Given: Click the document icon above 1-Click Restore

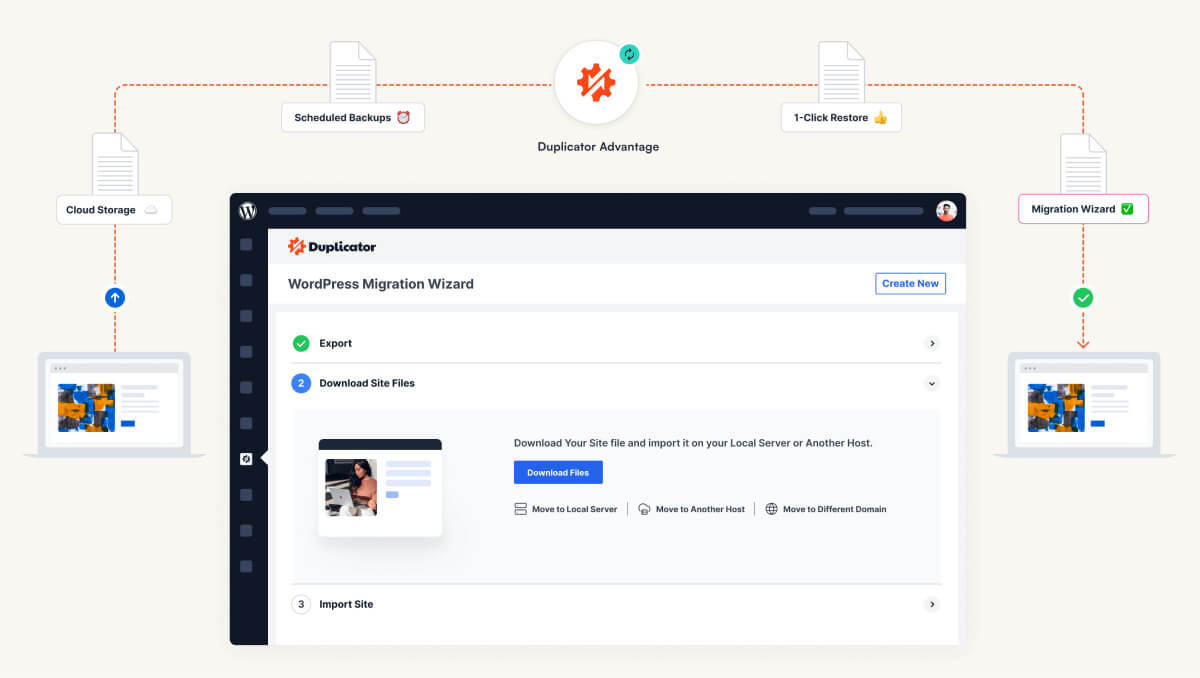Looking at the screenshot, I should pyautogui.click(x=841, y=72).
